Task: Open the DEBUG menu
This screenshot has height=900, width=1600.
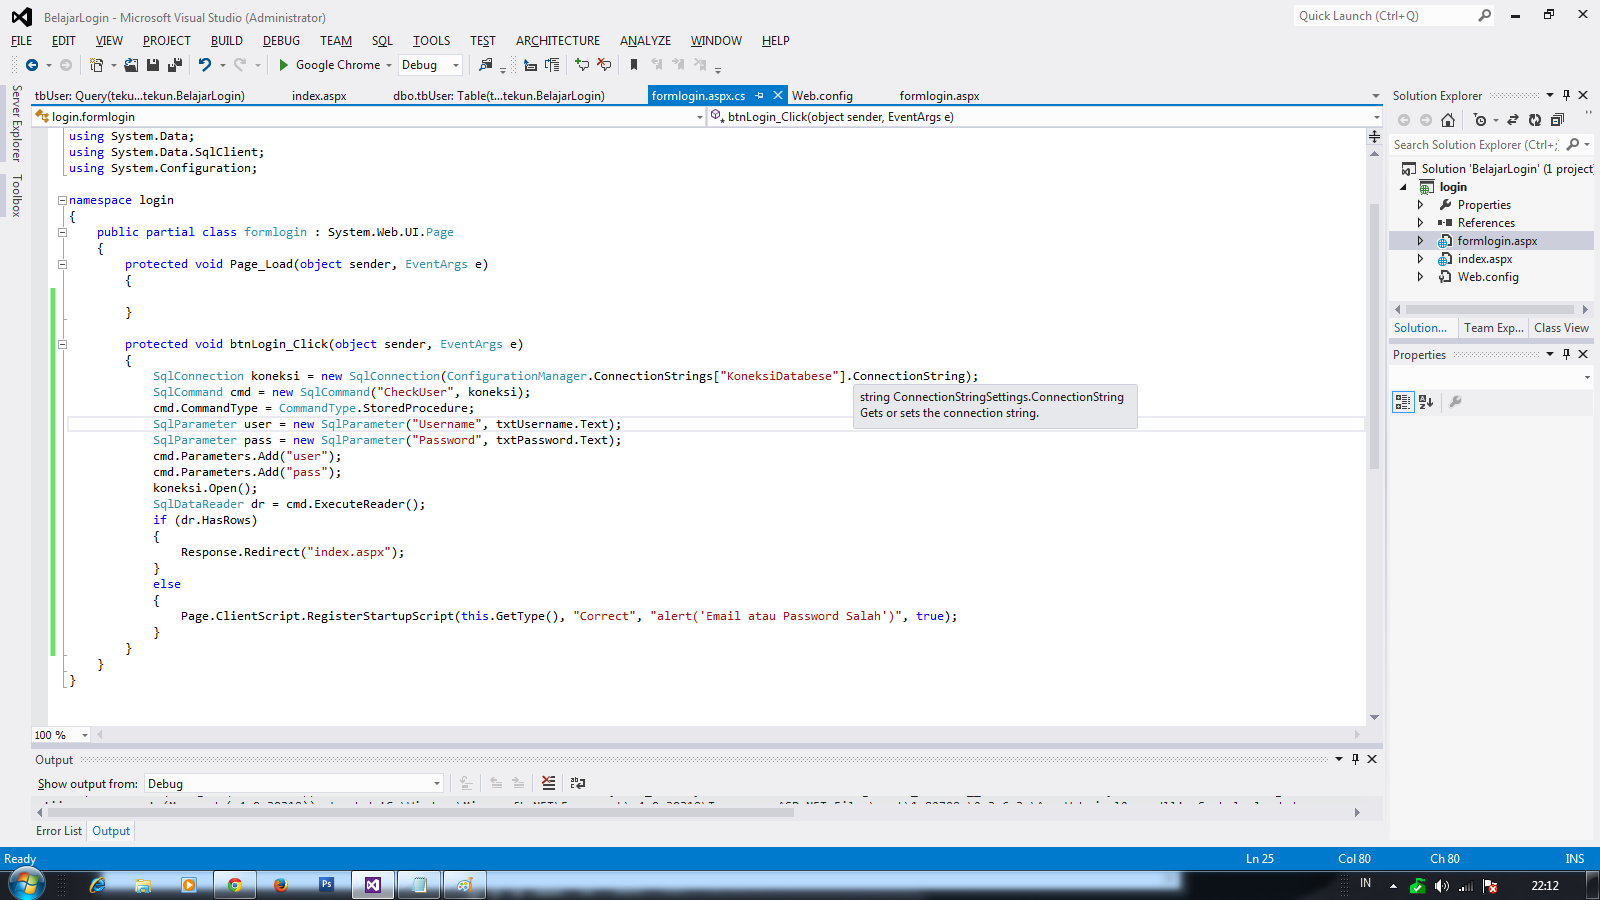Action: [281, 41]
